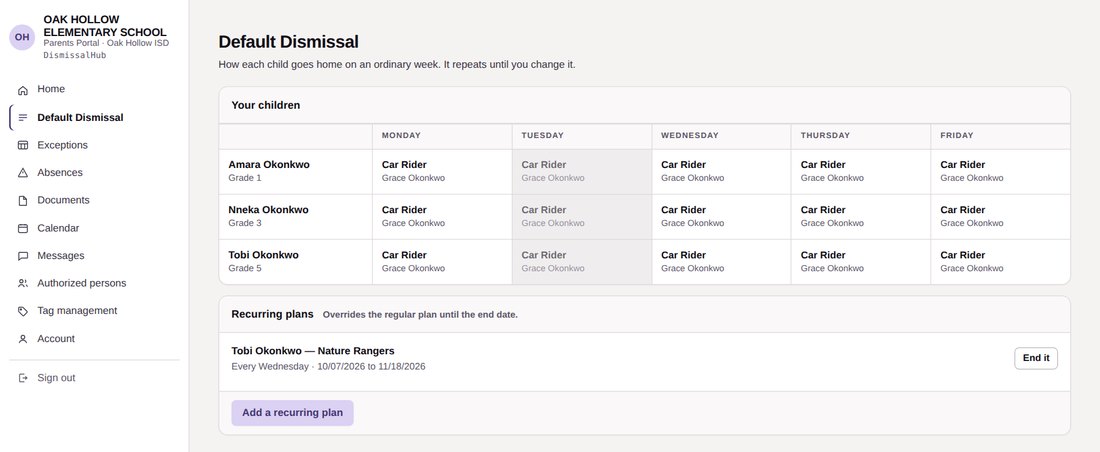Open Documents from the sidebar

[94, 201]
